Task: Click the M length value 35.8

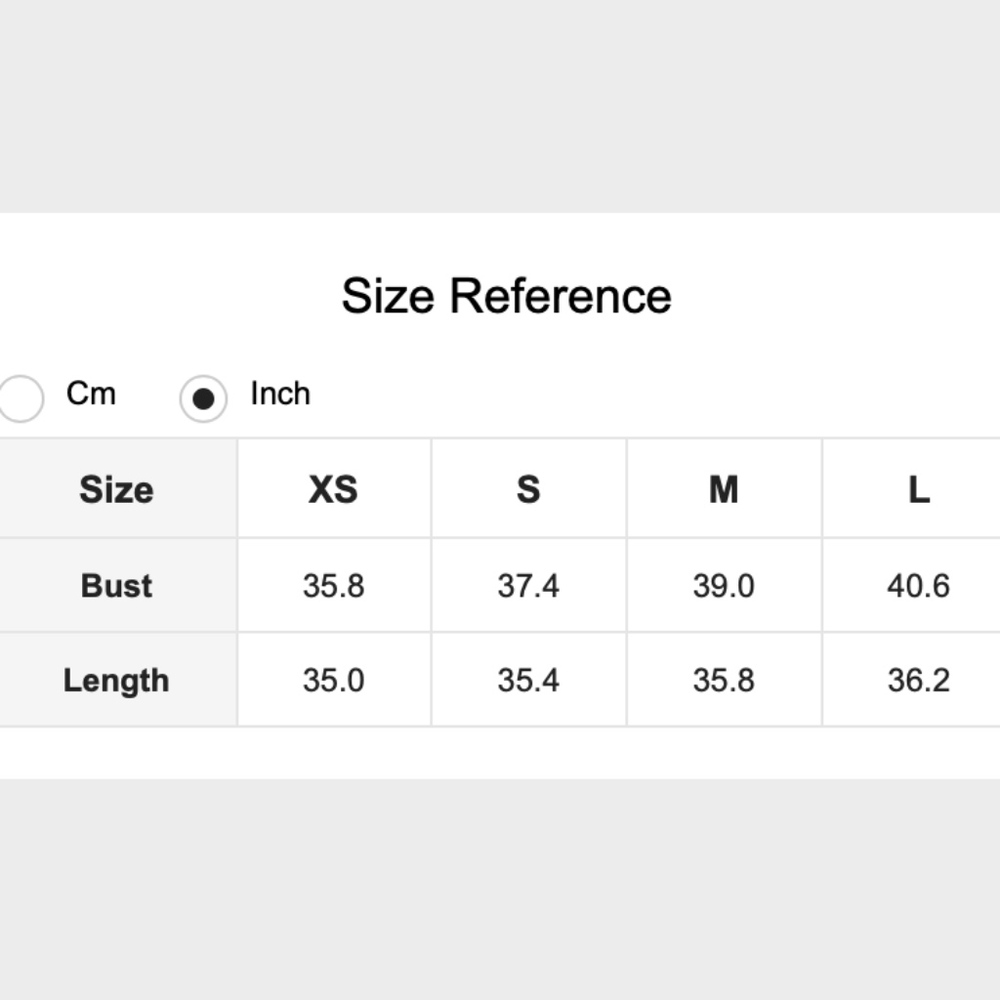Action: (x=723, y=680)
